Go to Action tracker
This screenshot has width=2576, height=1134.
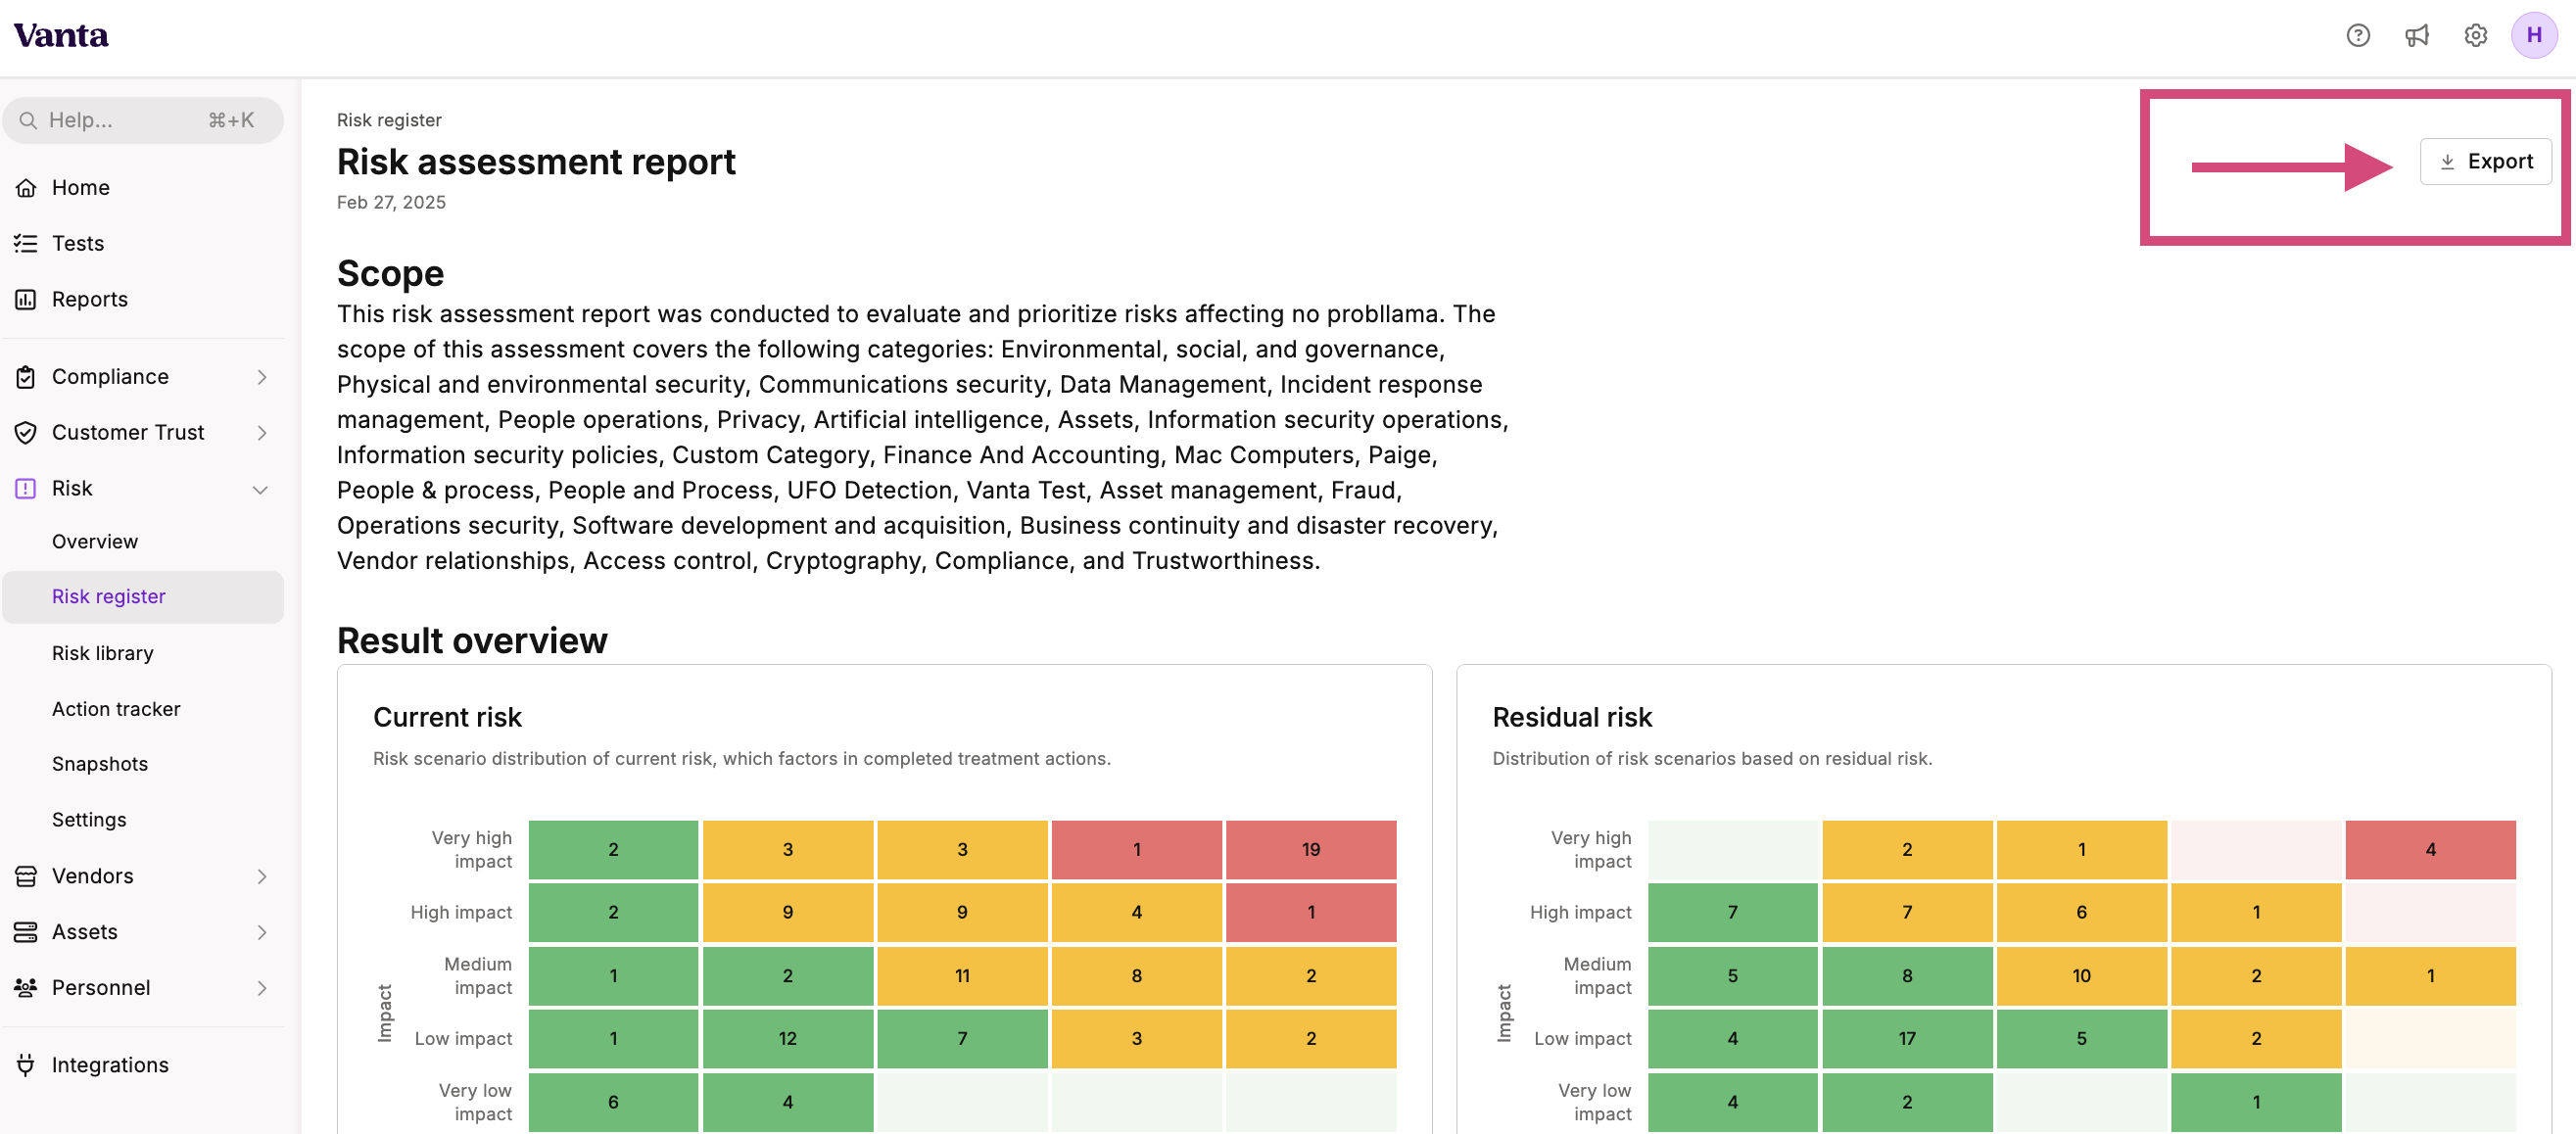(116, 709)
